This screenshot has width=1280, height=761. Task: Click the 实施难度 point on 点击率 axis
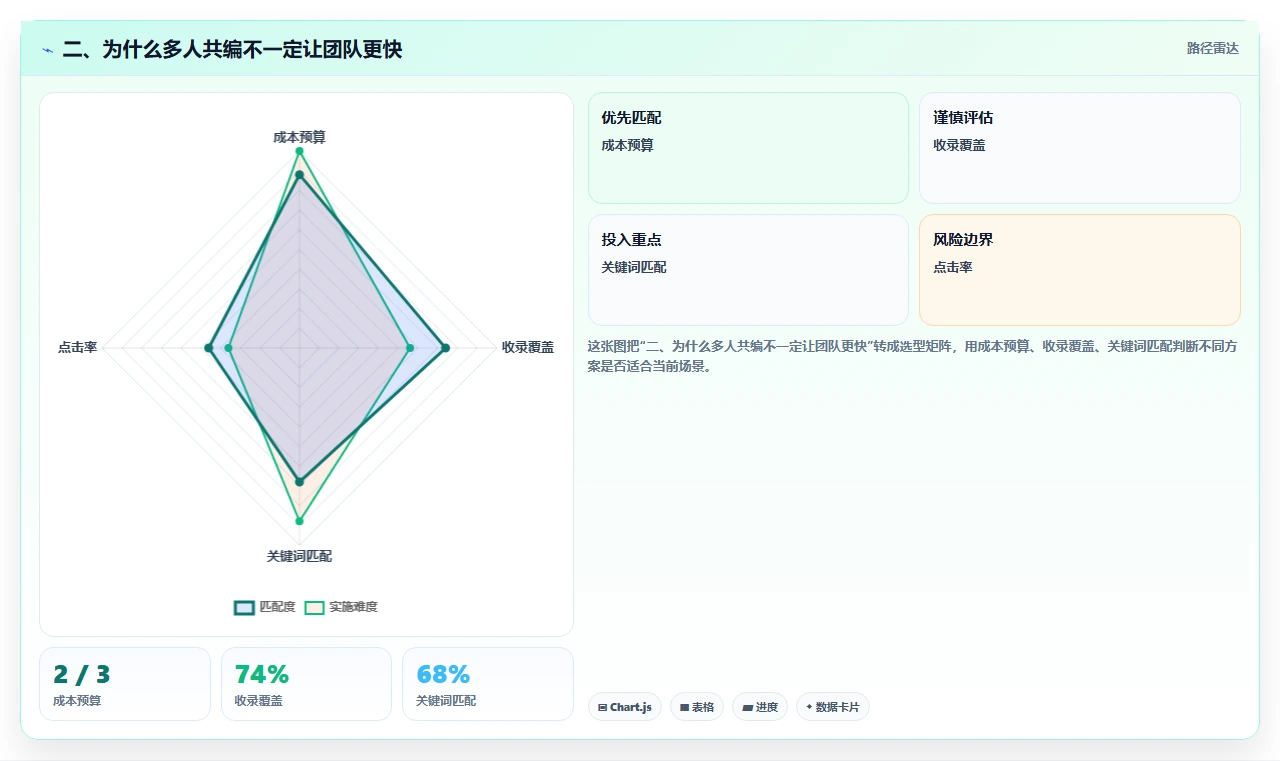(229, 348)
